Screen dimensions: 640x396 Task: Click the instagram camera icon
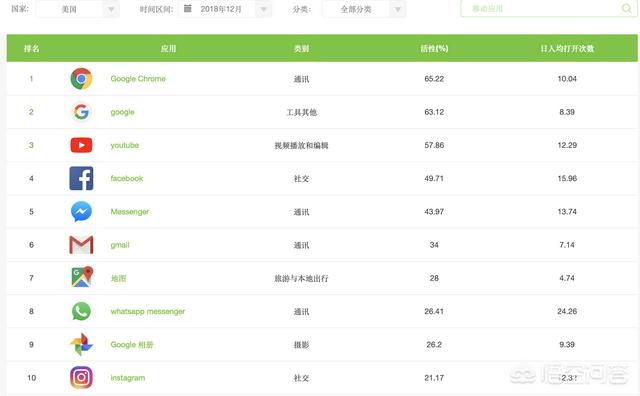coord(81,378)
